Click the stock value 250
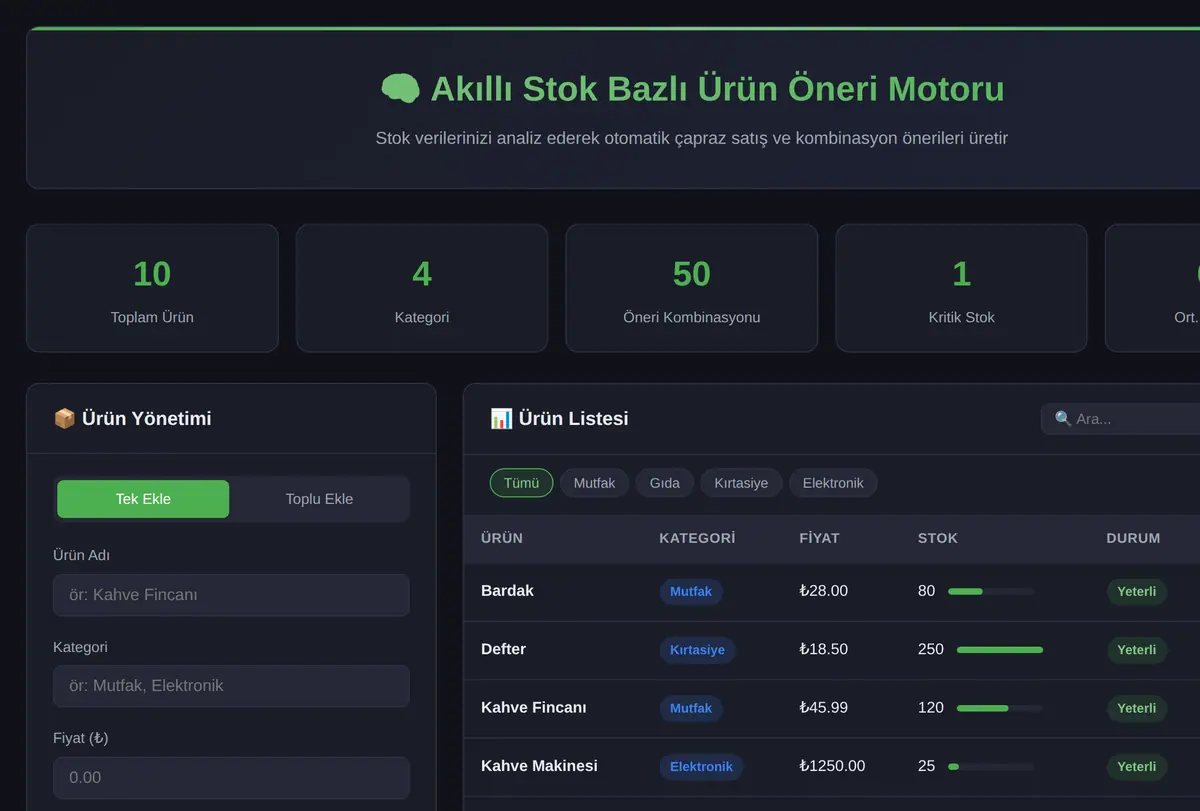This screenshot has width=1200, height=811. 931,649
